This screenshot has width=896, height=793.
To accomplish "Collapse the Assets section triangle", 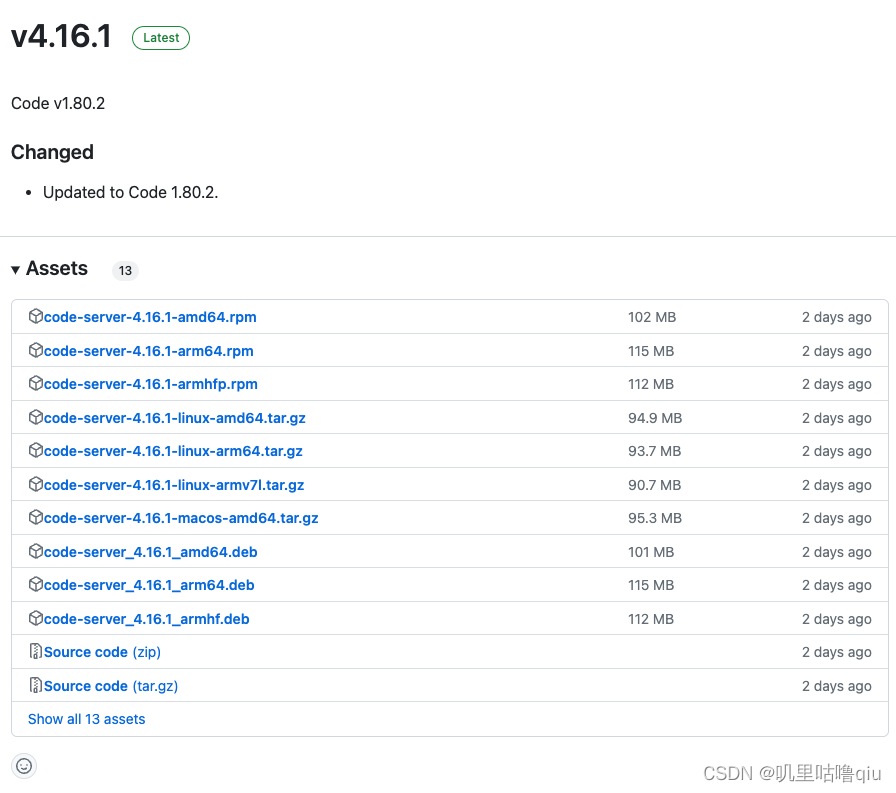I will pos(15,270).
